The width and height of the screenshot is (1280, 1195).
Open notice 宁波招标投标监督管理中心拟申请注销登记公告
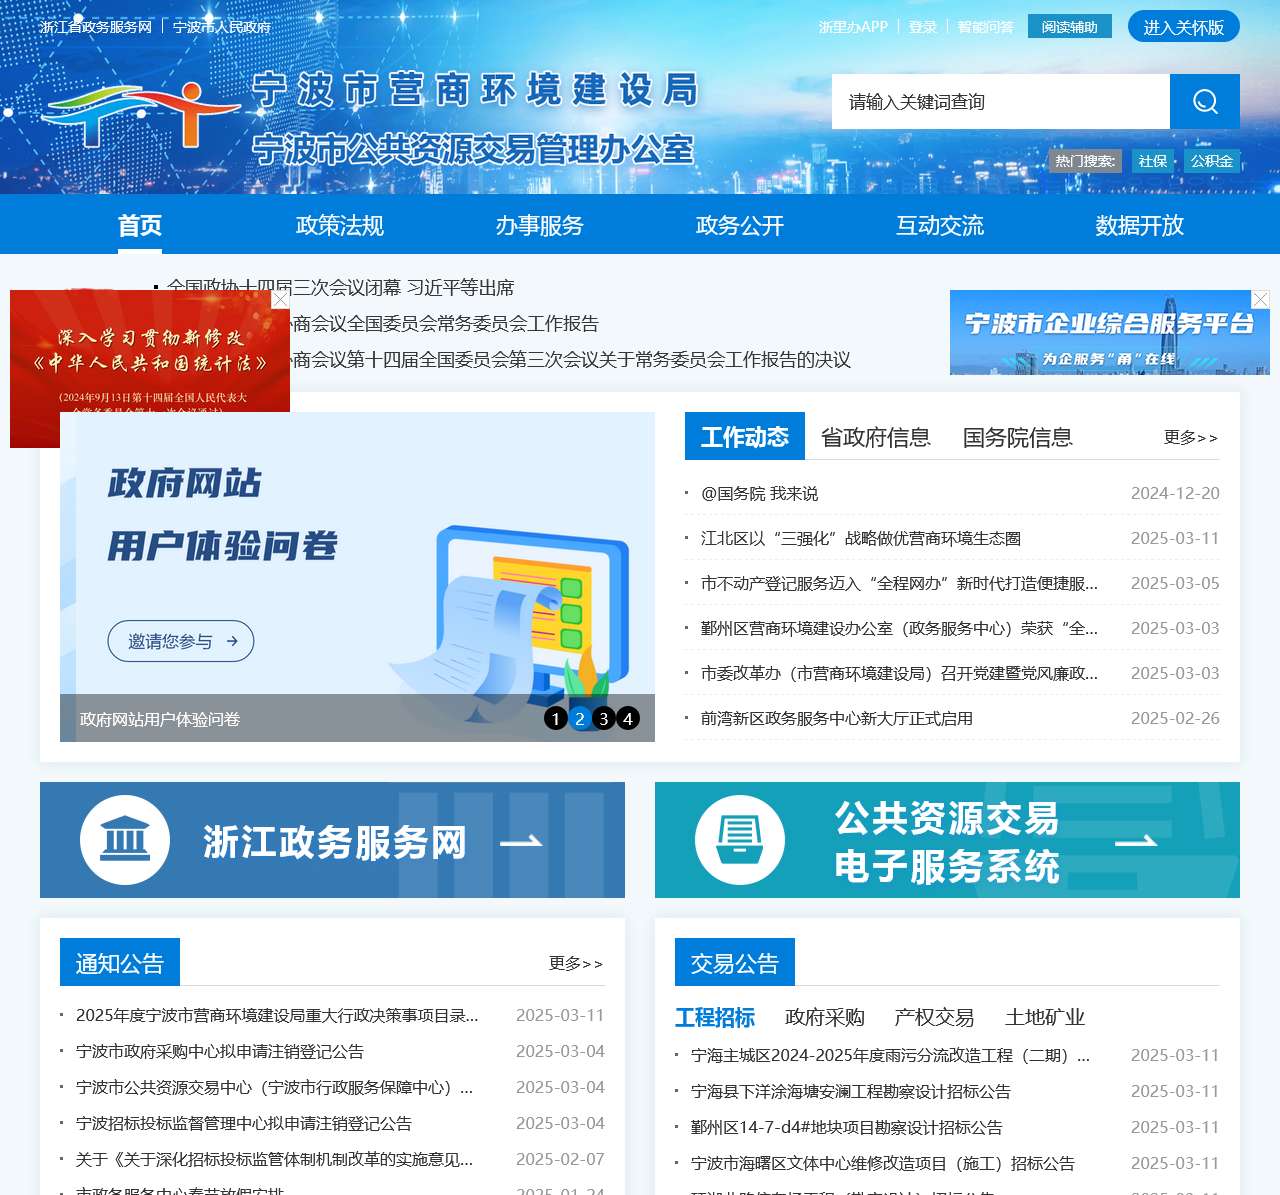(x=244, y=1123)
